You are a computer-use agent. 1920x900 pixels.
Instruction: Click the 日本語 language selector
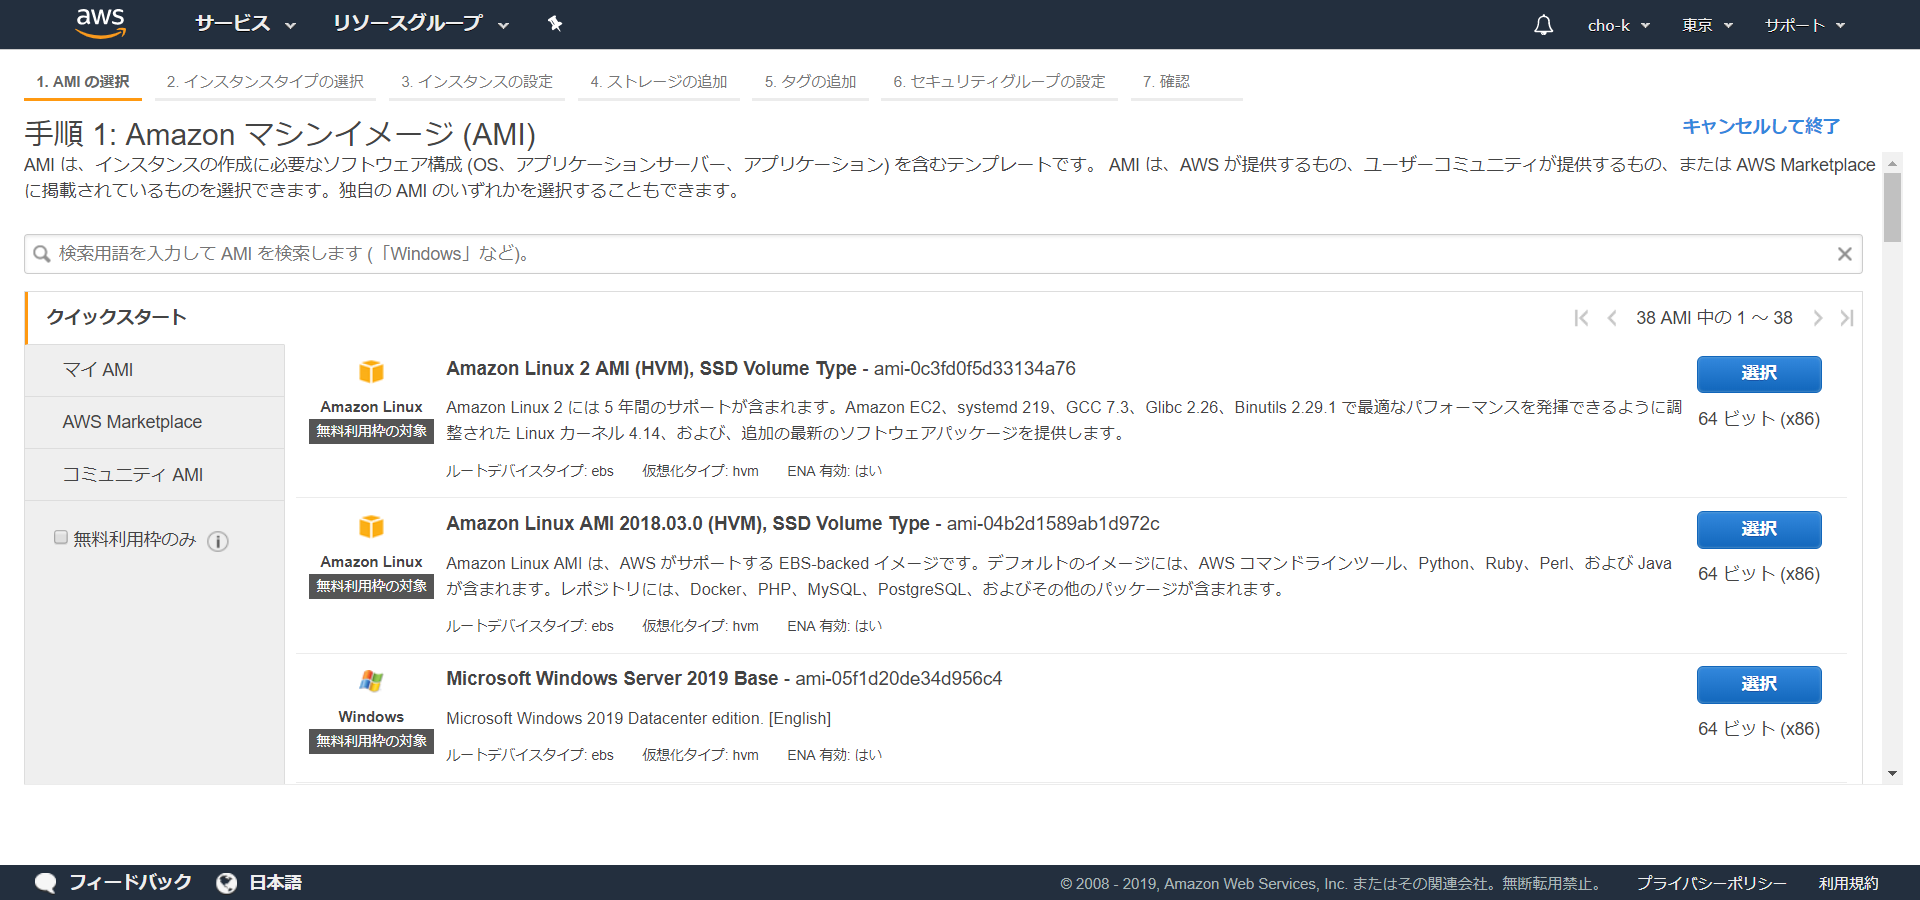pos(275,883)
